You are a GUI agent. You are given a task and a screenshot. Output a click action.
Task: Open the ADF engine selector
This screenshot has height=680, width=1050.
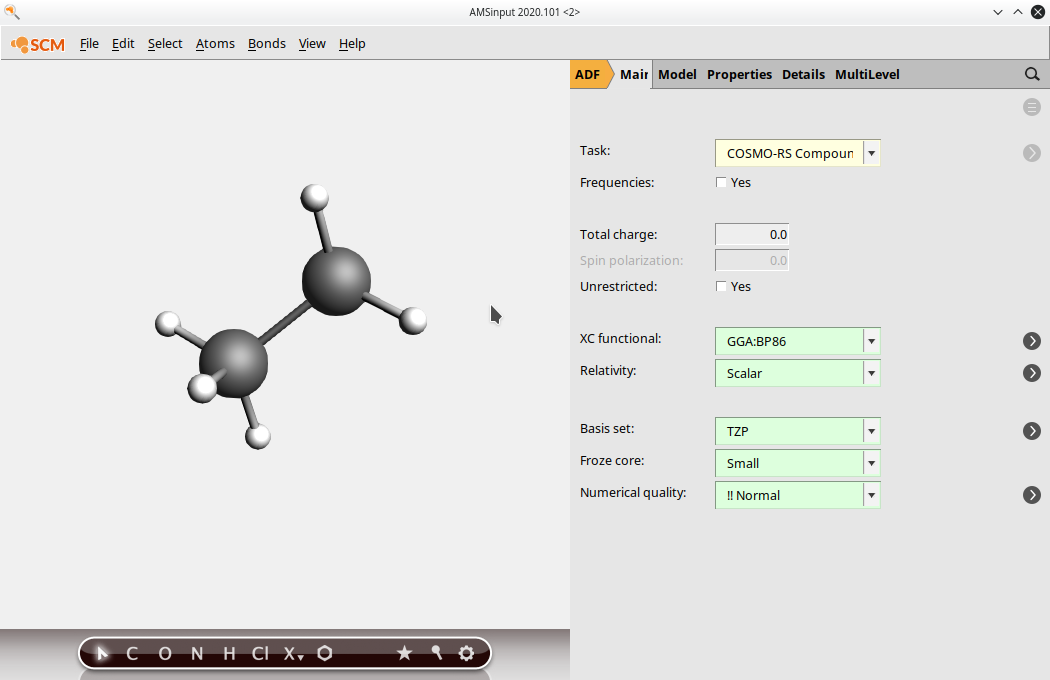pos(588,74)
